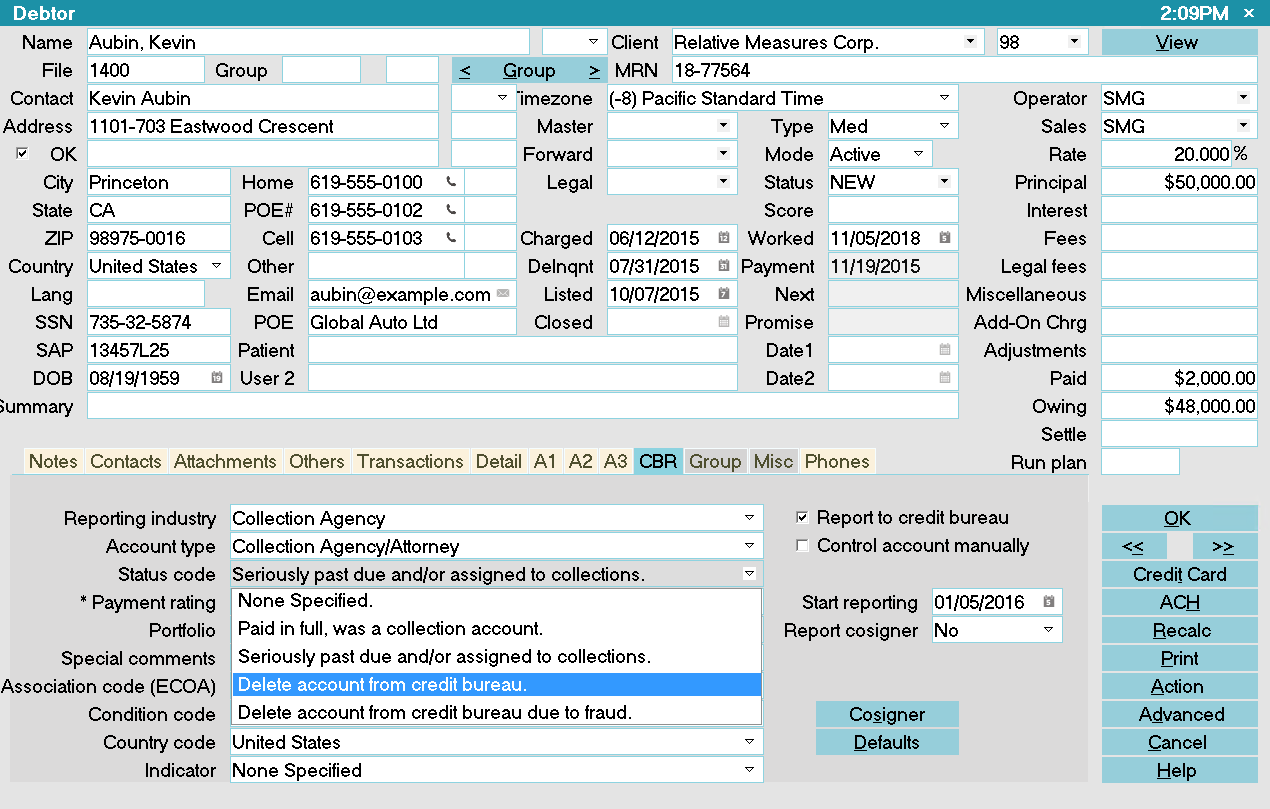Open the Transactions tab

(411, 461)
